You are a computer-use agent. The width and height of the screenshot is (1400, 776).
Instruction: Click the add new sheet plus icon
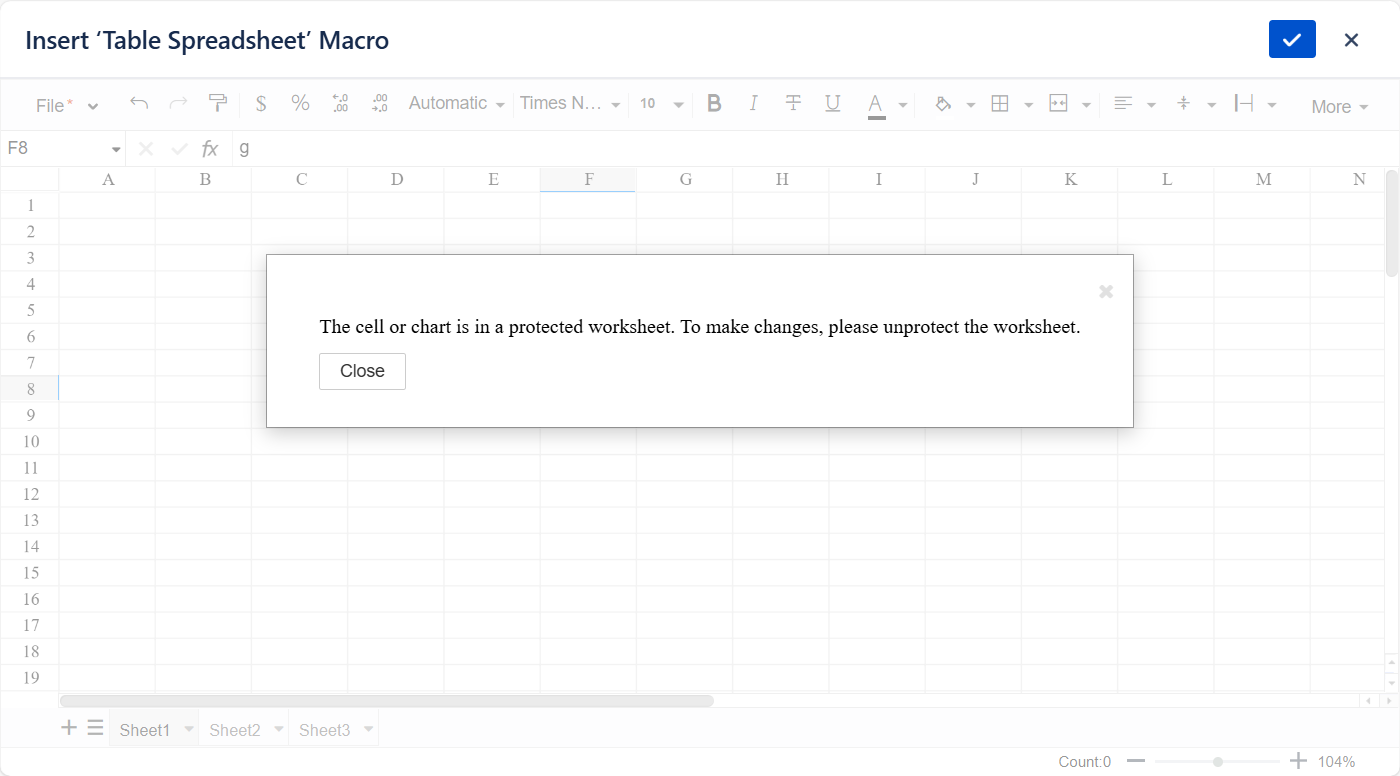[x=69, y=728]
